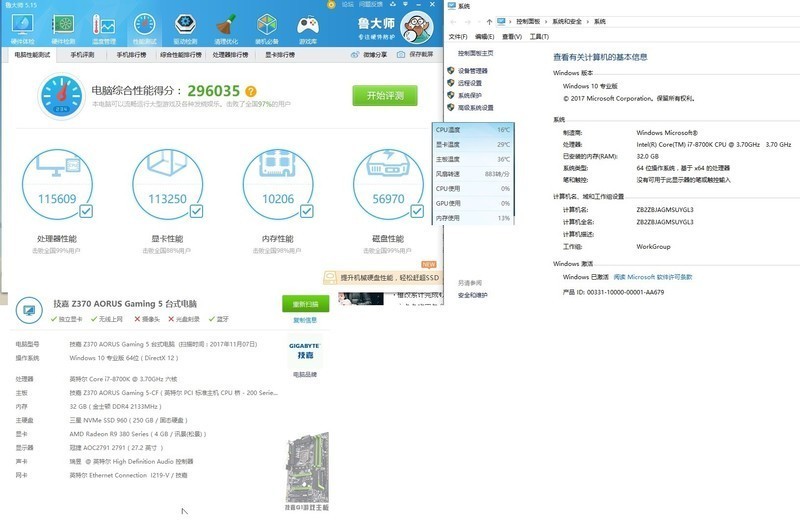This screenshot has height=524, width=800.
Task: Click shield icon beside 远程设置
Action: [x=451, y=83]
